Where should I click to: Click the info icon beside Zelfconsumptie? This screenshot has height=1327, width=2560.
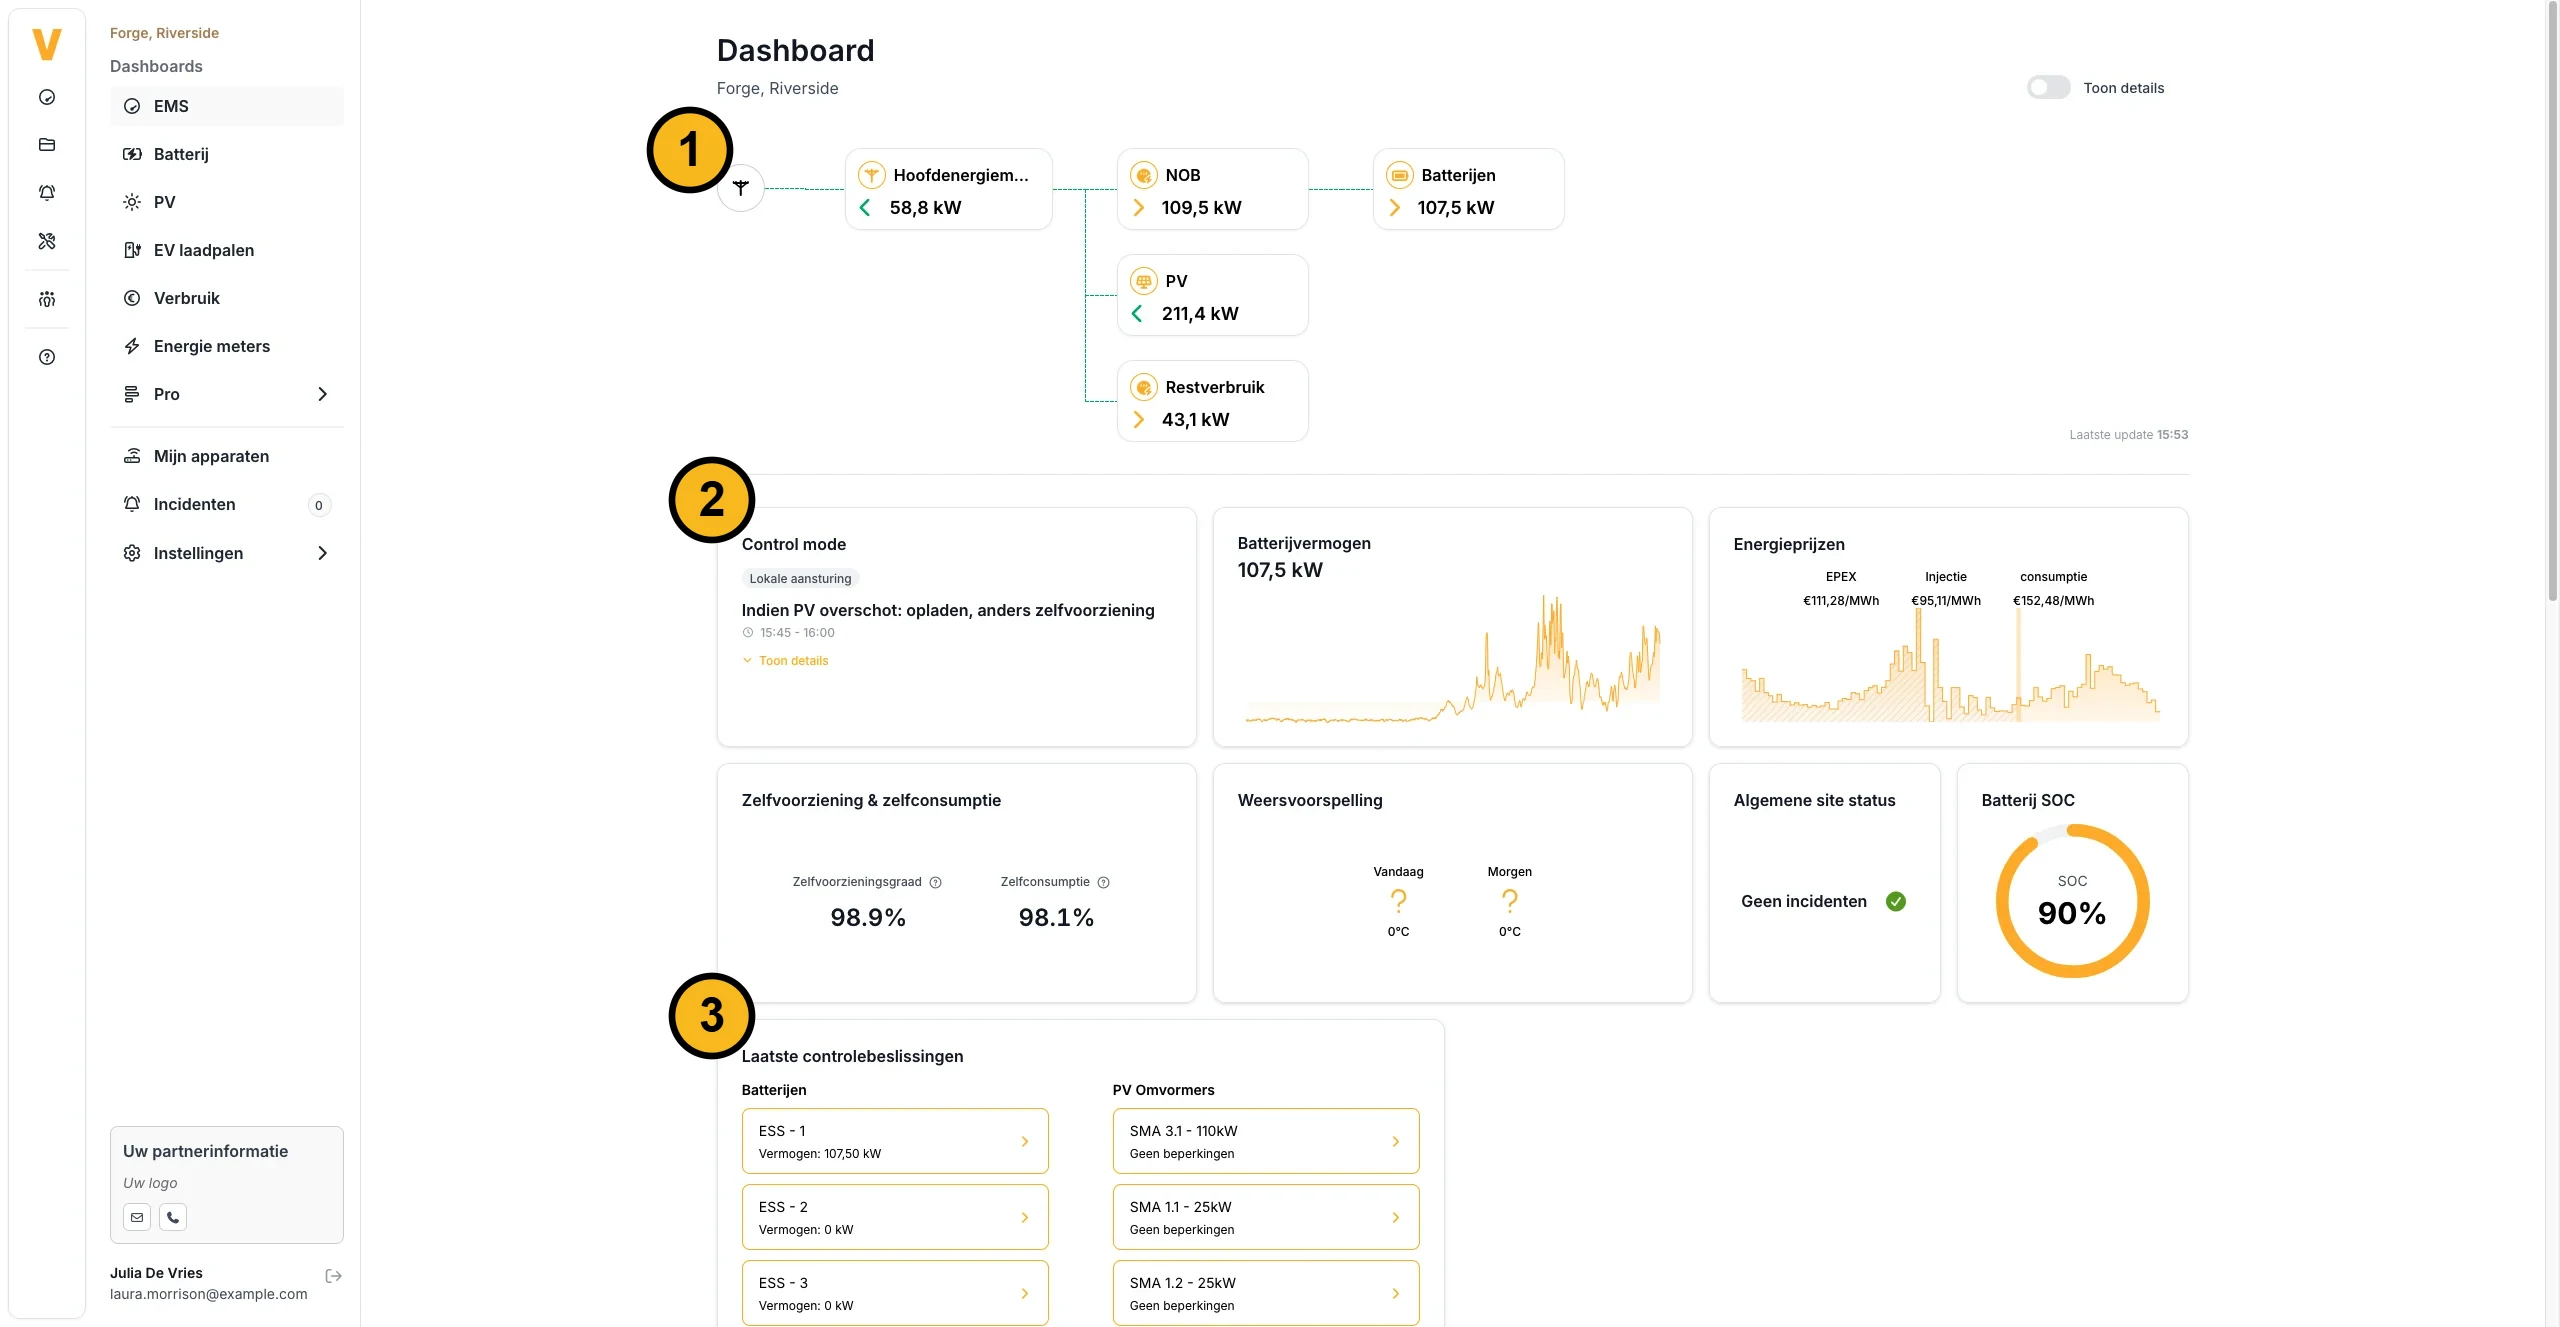pos(1104,882)
